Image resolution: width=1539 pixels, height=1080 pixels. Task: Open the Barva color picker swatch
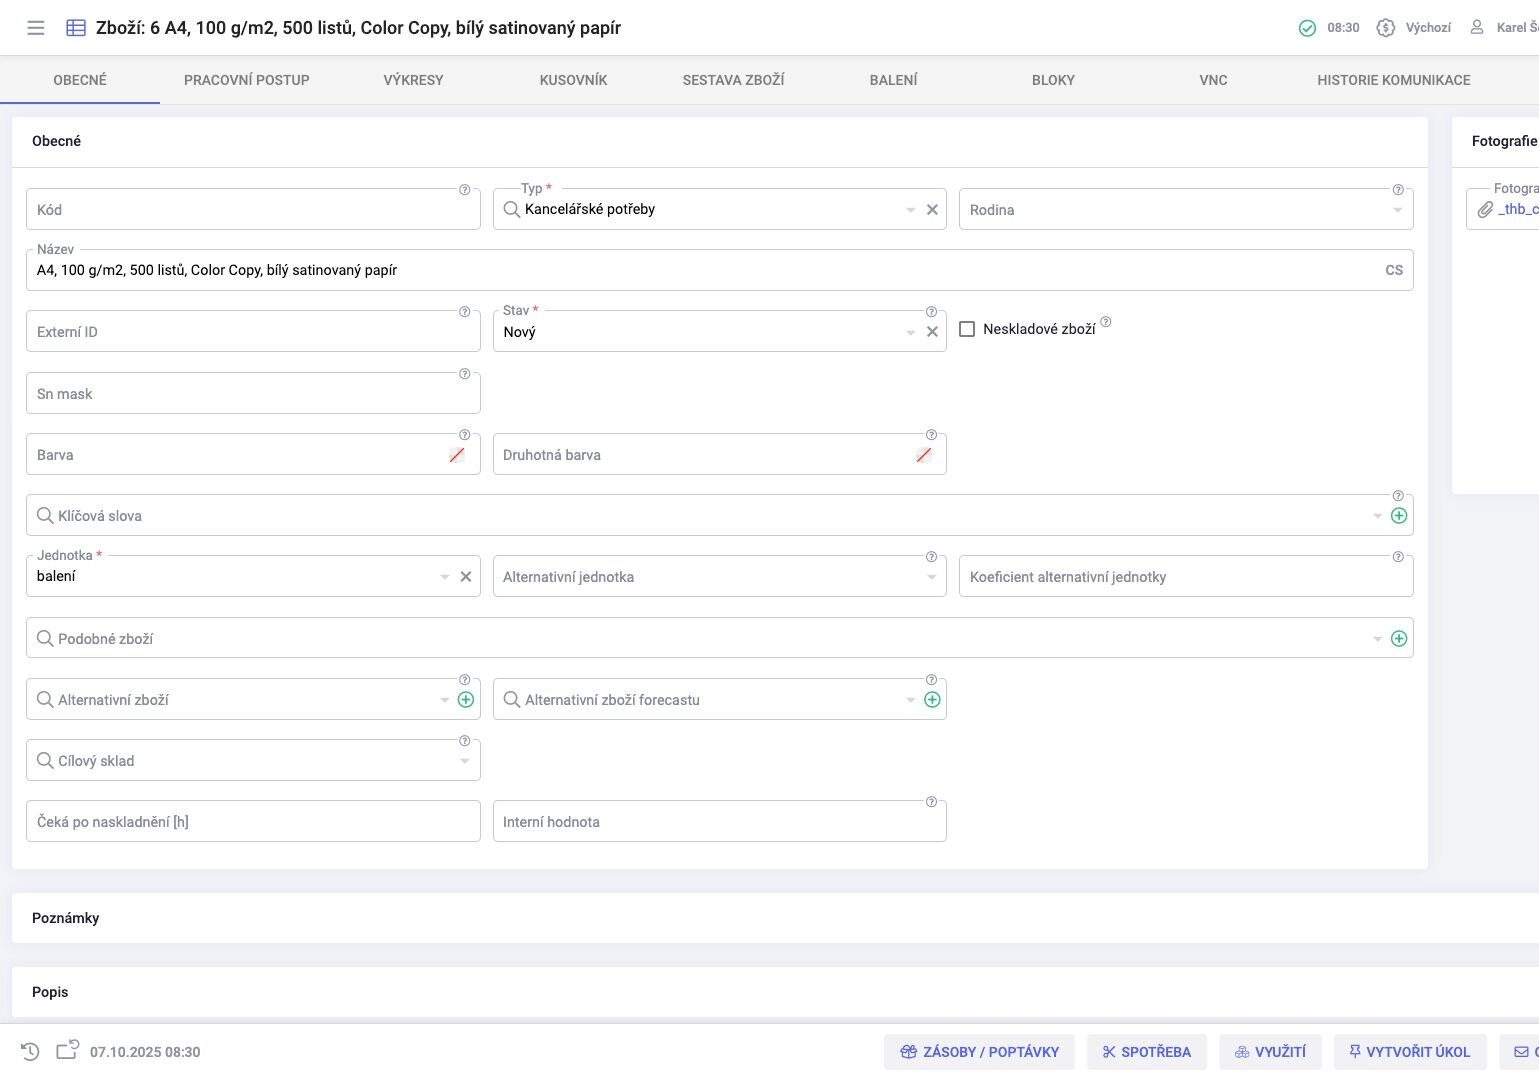tap(457, 455)
